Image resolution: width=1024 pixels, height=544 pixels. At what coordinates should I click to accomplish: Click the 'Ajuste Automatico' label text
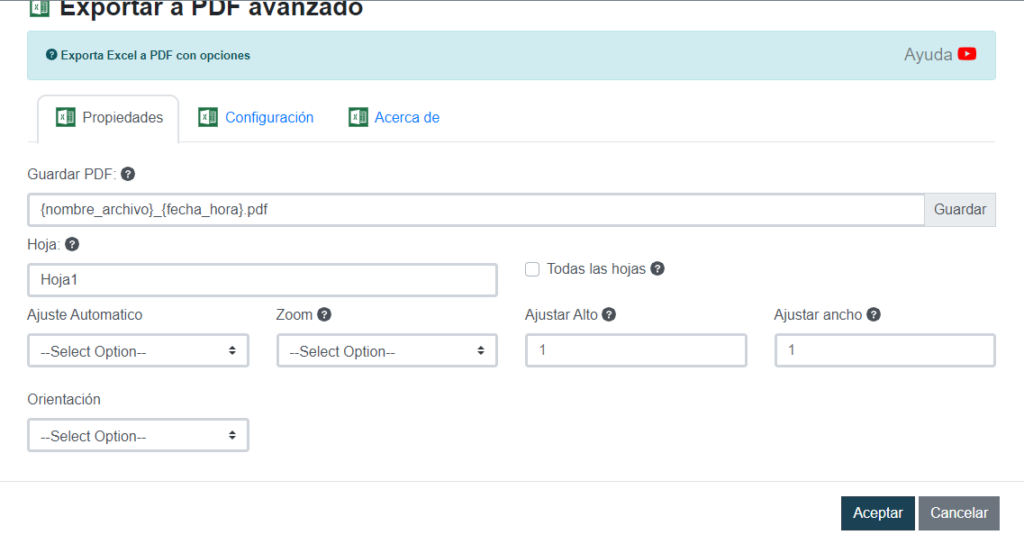coord(85,315)
